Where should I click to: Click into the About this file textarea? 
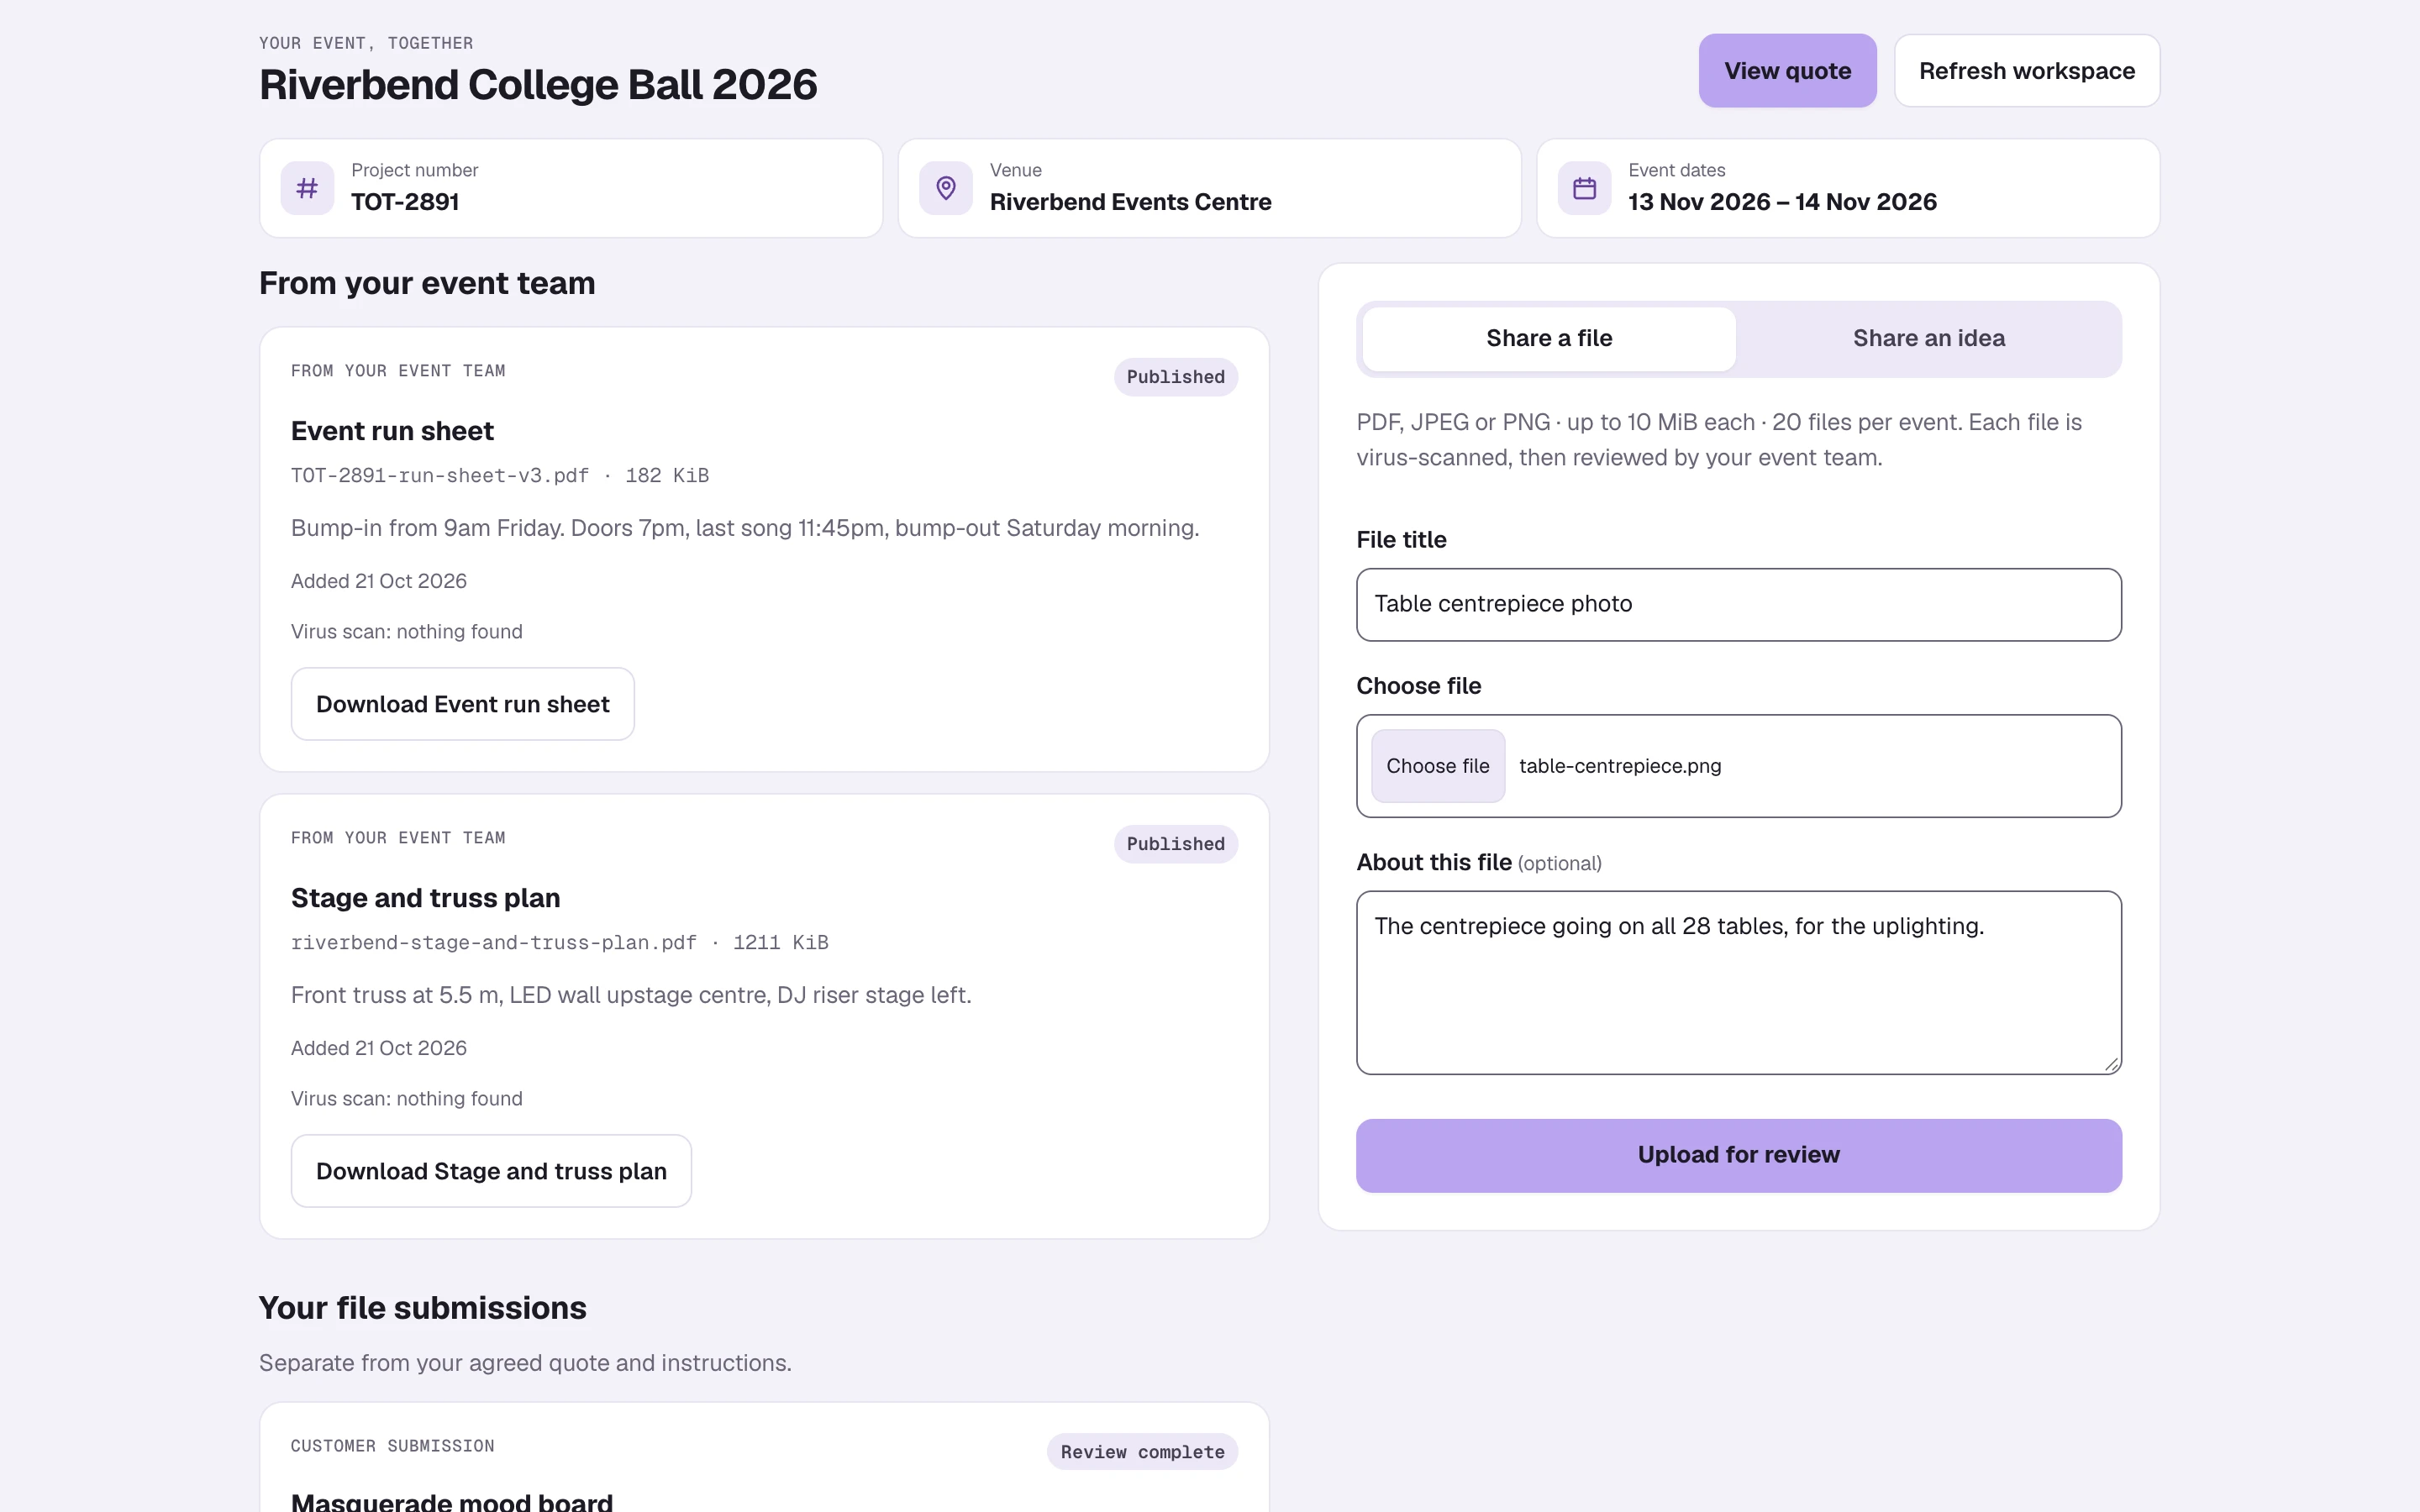1739,983
